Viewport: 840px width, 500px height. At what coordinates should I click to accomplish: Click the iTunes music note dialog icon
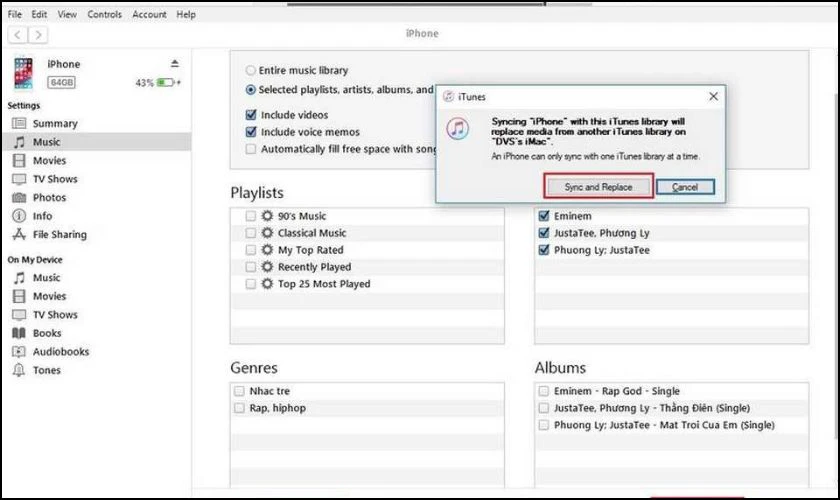[458, 129]
